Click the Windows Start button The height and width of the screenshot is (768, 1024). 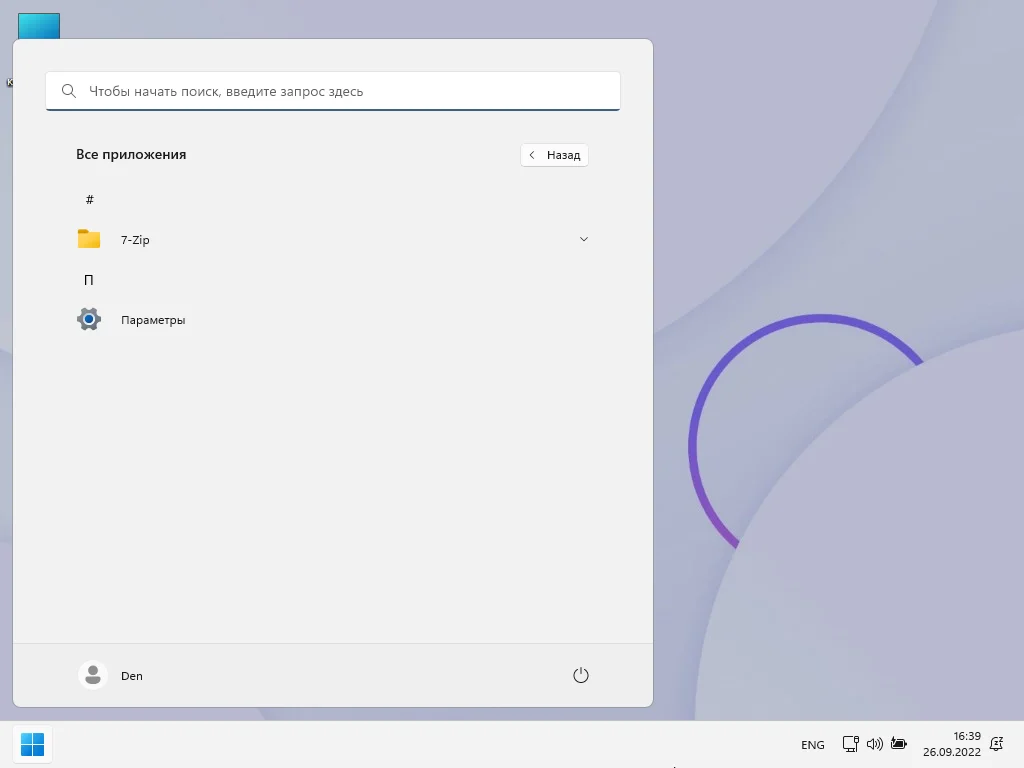point(32,744)
